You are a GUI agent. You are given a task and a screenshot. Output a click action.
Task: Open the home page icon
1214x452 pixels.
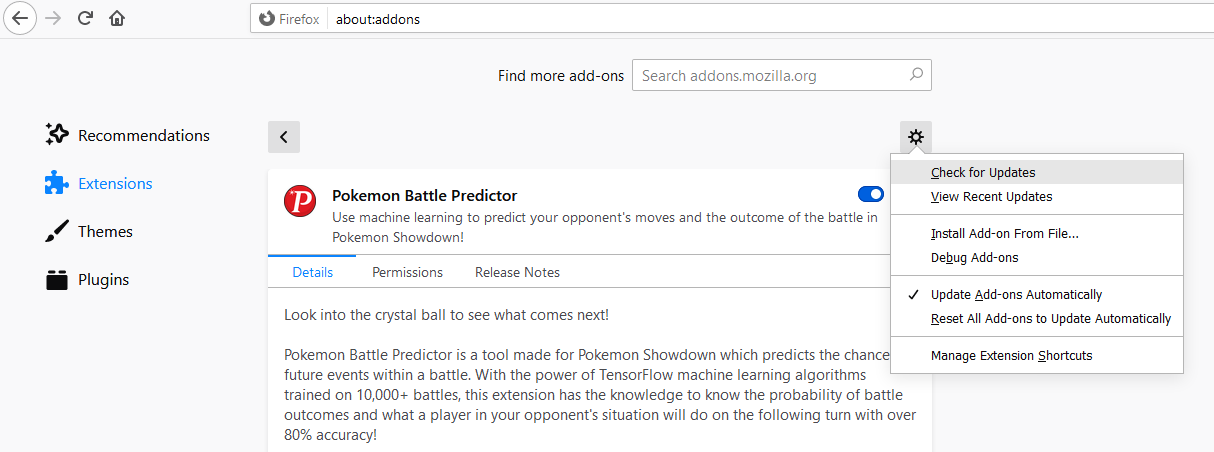pos(117,18)
